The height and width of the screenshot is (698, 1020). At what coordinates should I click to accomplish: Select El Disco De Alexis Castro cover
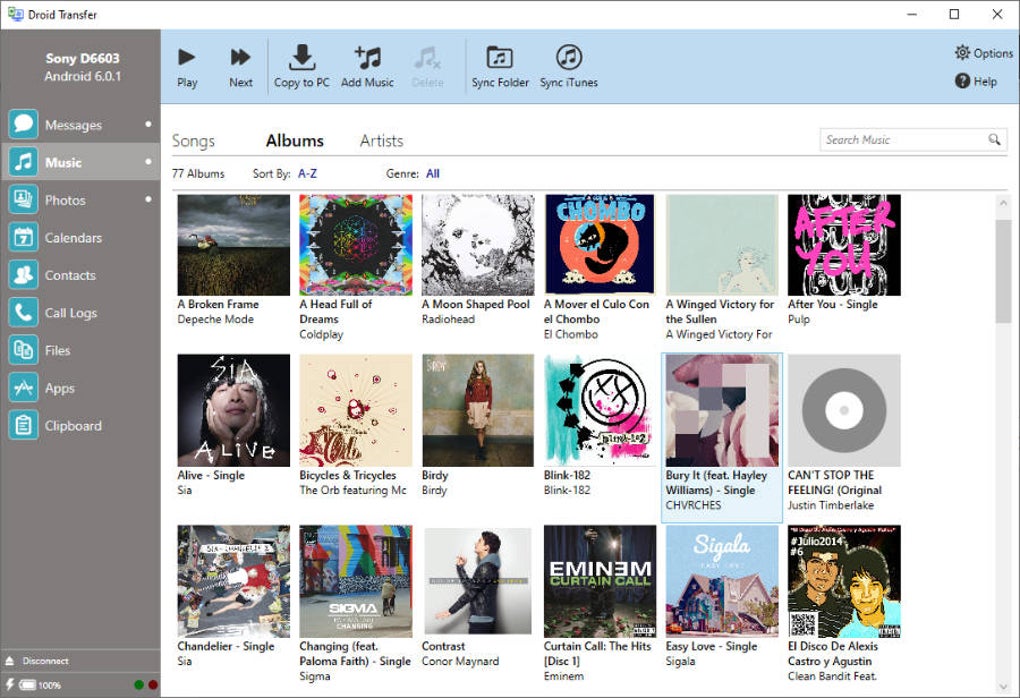click(x=844, y=582)
